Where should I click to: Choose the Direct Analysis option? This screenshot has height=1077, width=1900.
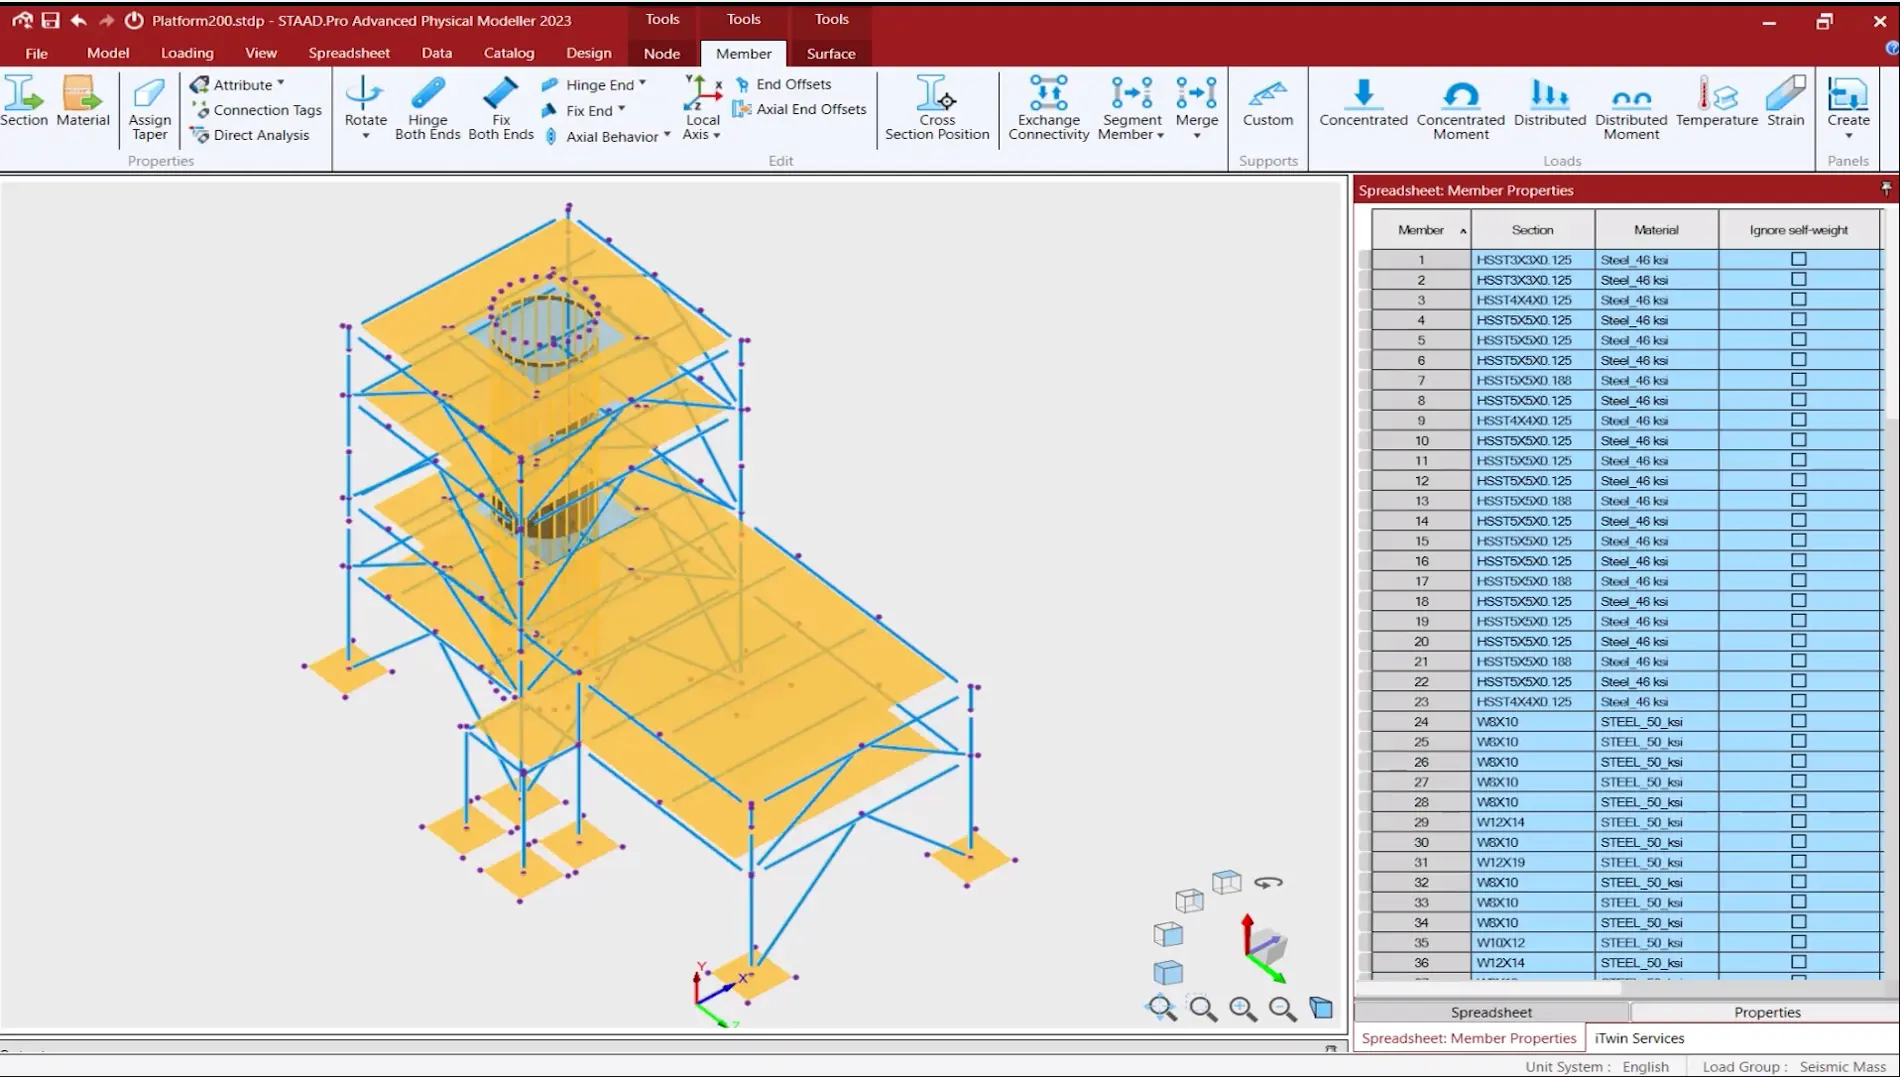(x=251, y=135)
